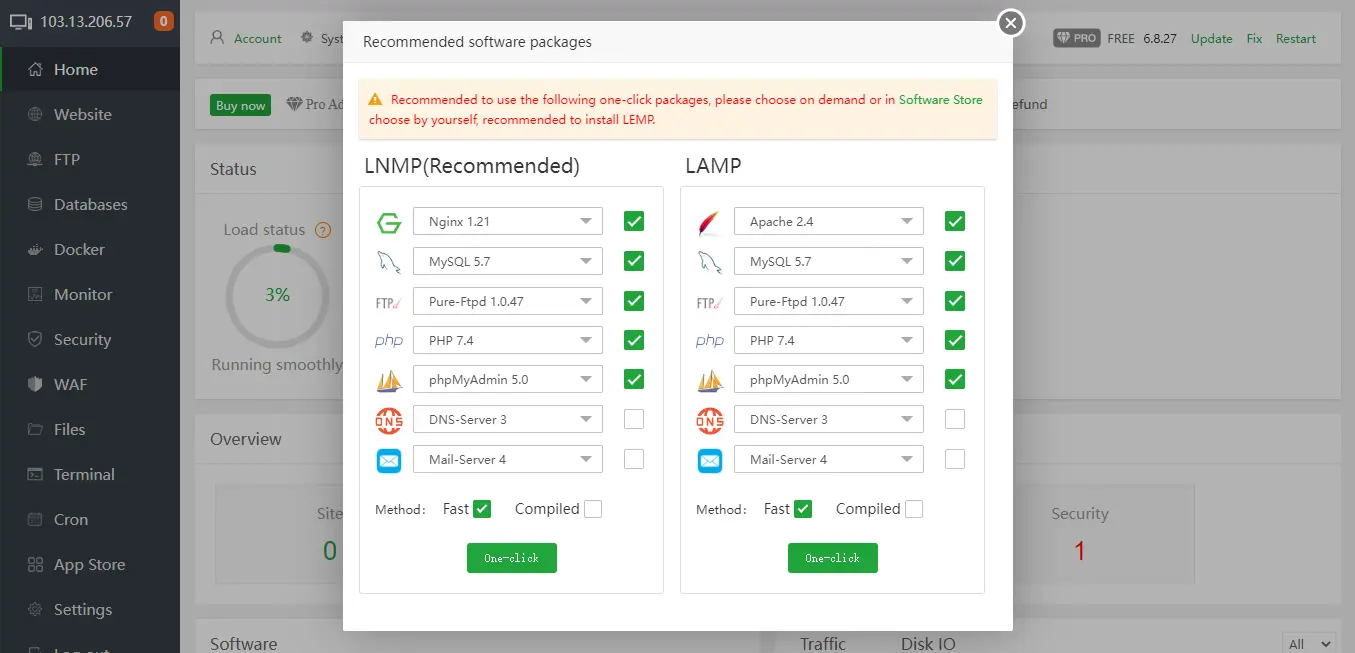Open the Apache 2.4 version dropdown
1355x653 pixels.
(829, 221)
